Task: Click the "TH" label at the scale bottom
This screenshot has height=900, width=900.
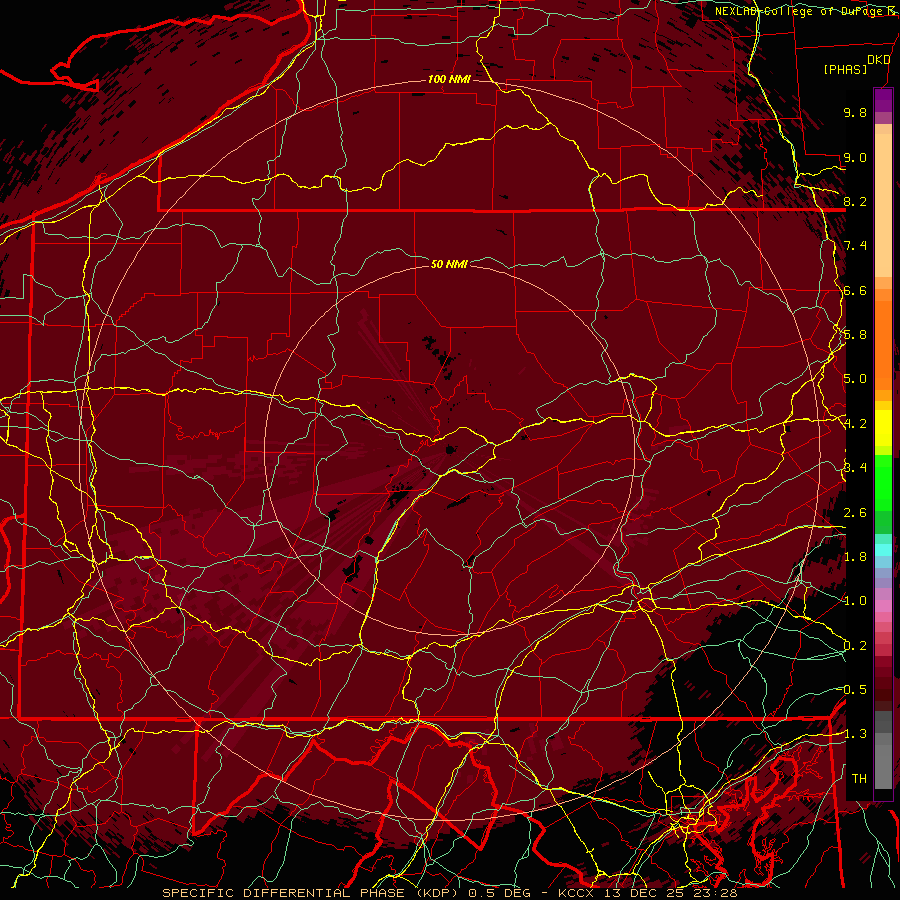Action: tap(859, 778)
